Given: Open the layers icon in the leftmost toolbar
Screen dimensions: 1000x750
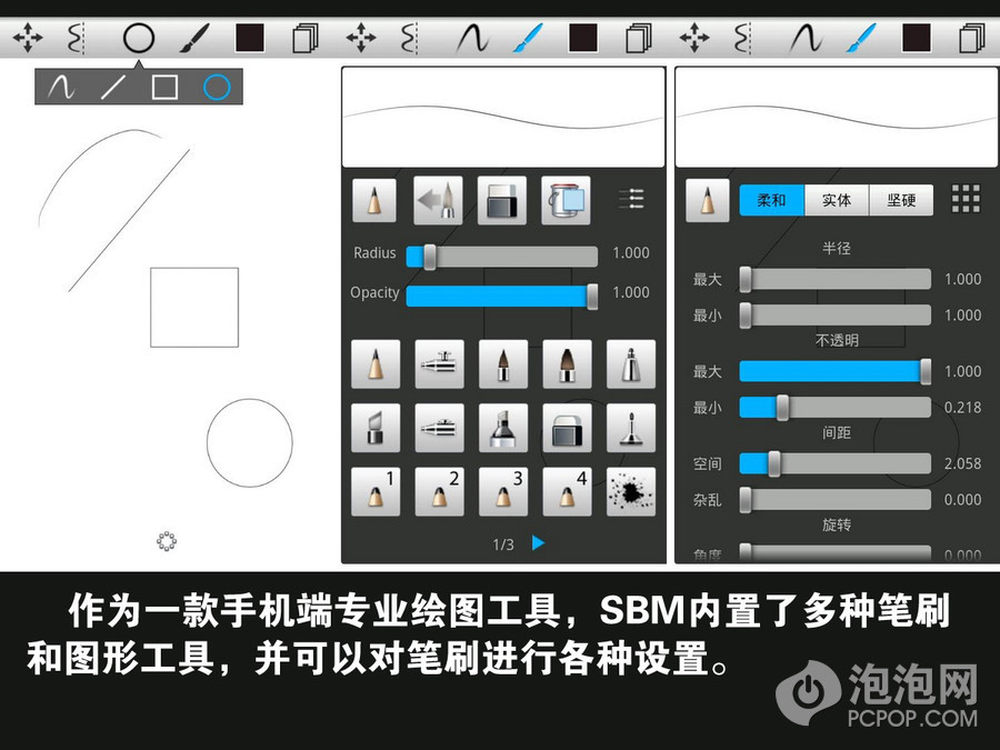Looking at the screenshot, I should click(304, 39).
